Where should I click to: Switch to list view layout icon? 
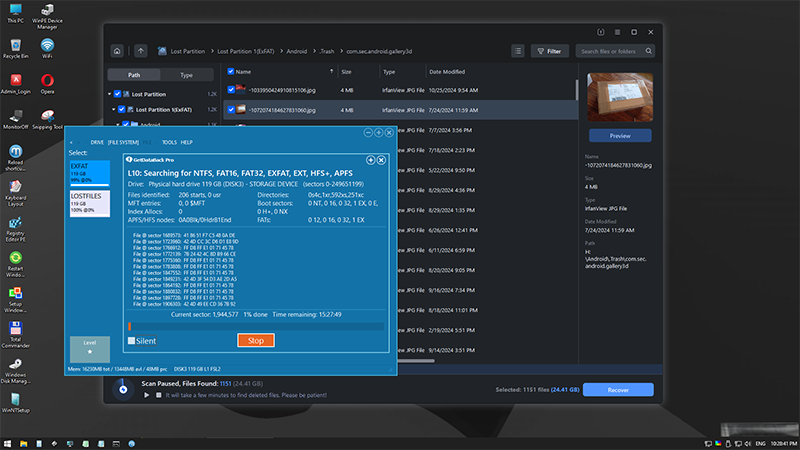(x=517, y=51)
